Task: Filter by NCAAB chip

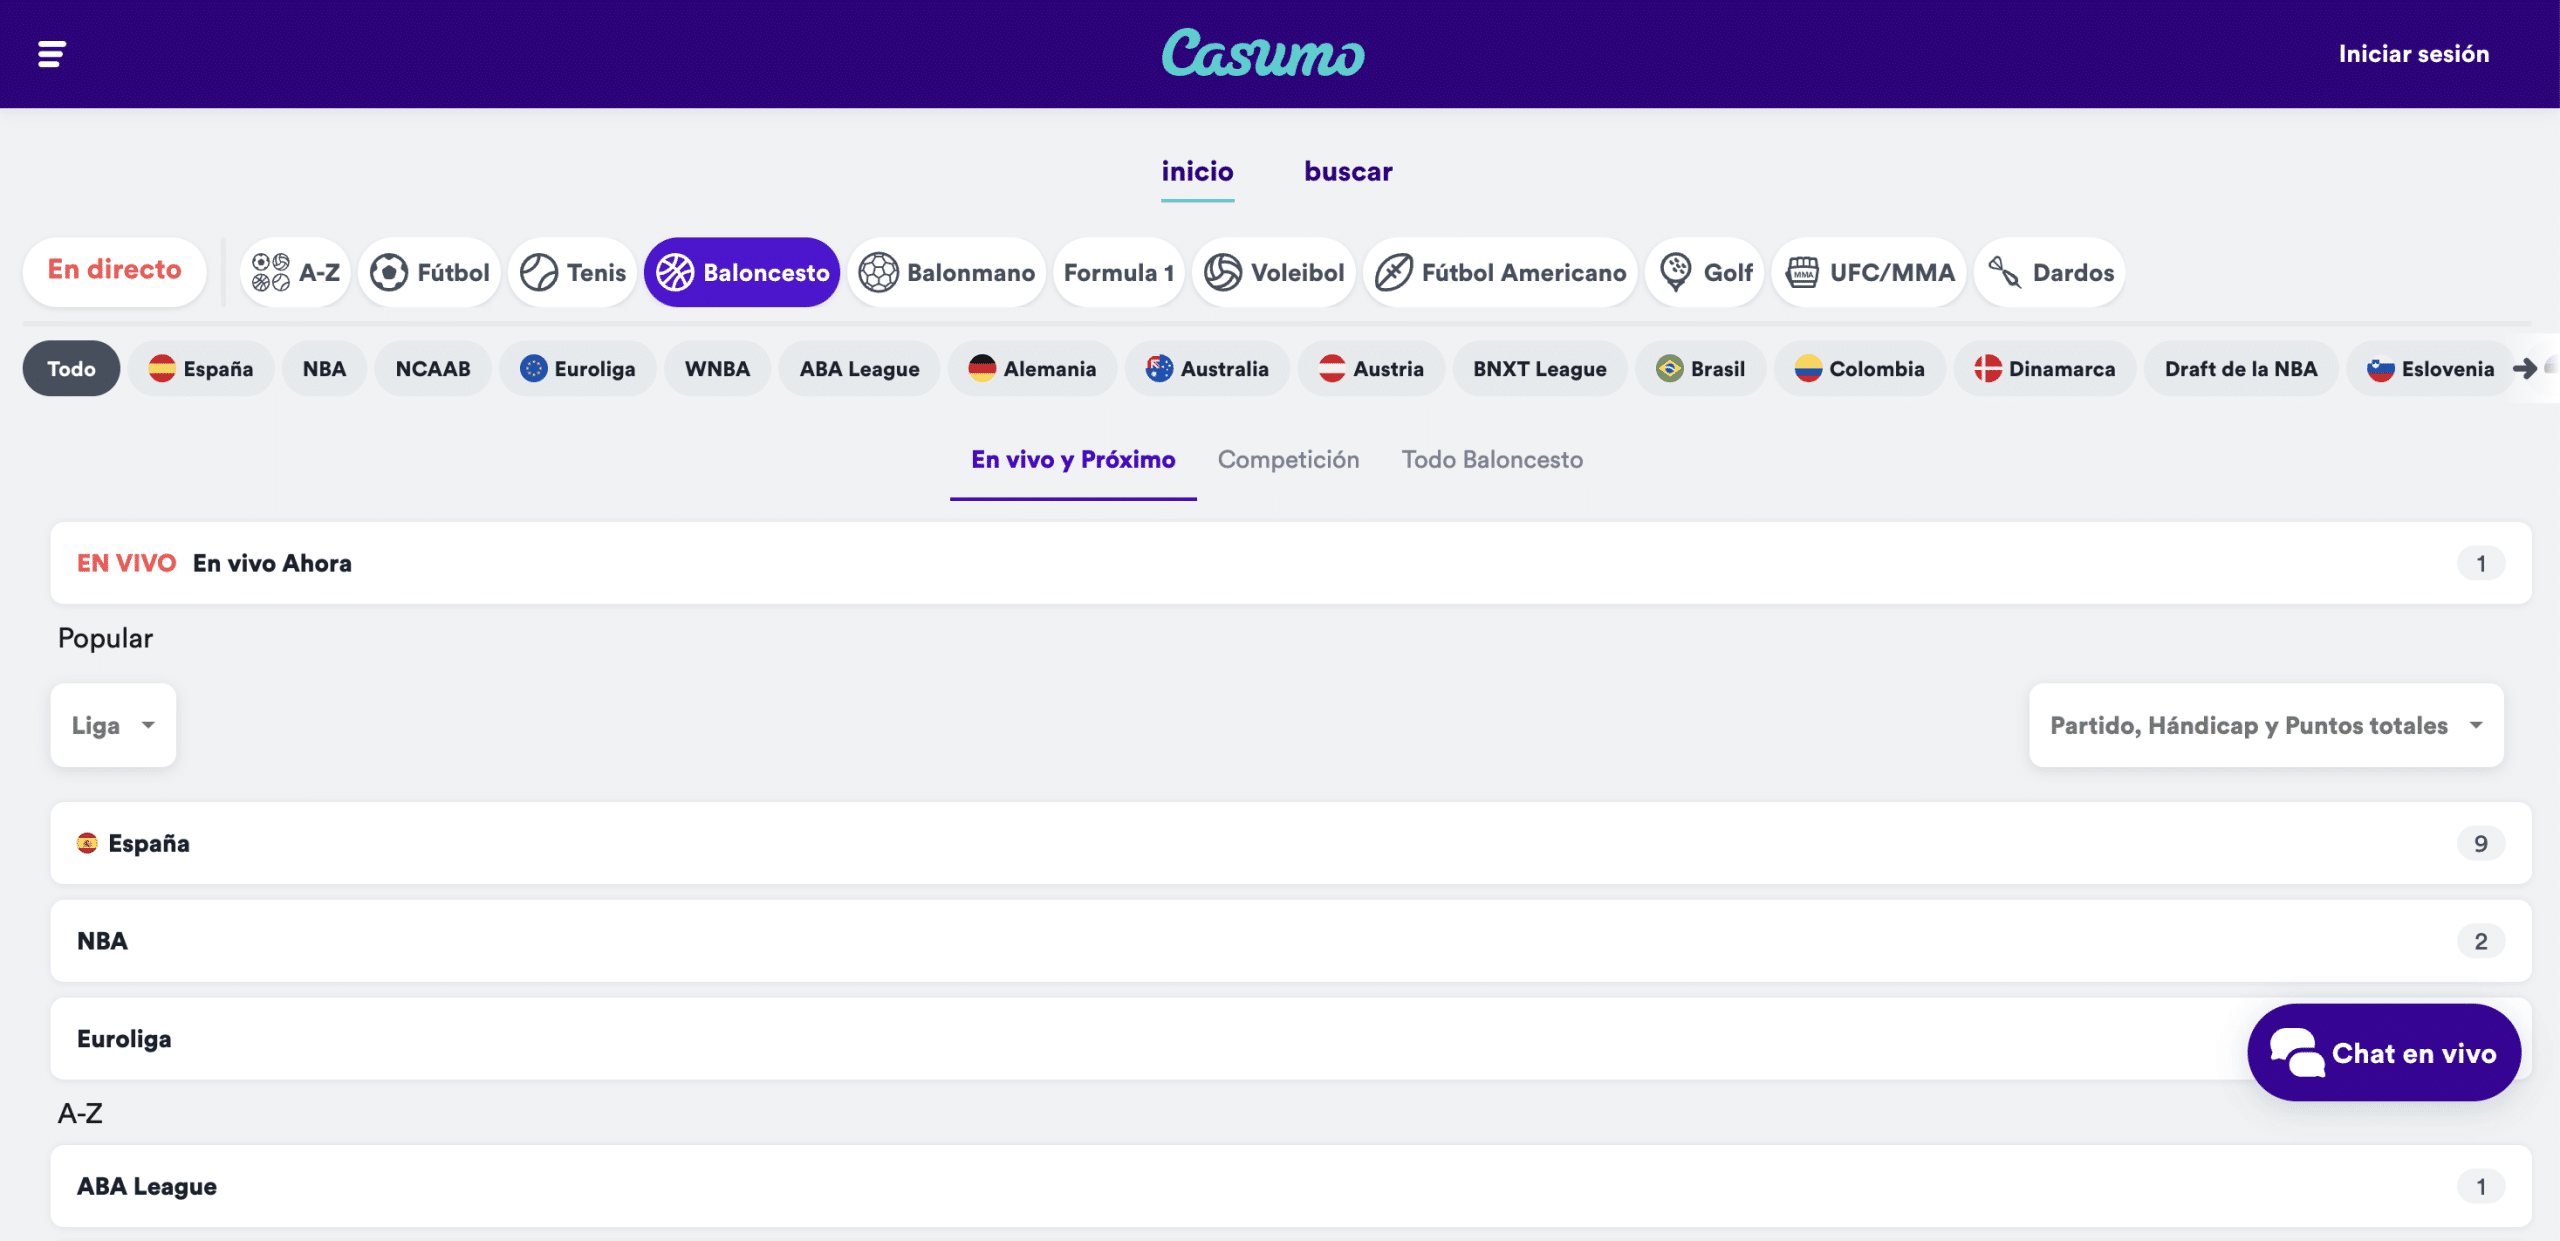Action: click(x=433, y=369)
